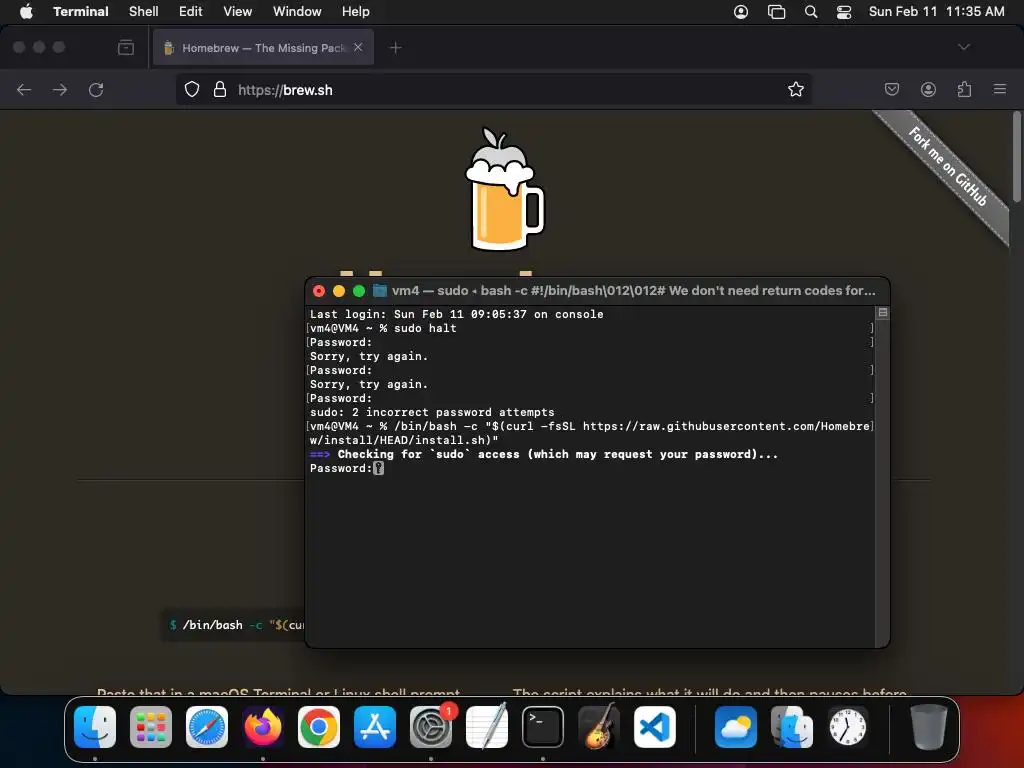Image resolution: width=1024 pixels, height=768 pixels.
Task: Open Firefox account icon
Action: [928, 89]
